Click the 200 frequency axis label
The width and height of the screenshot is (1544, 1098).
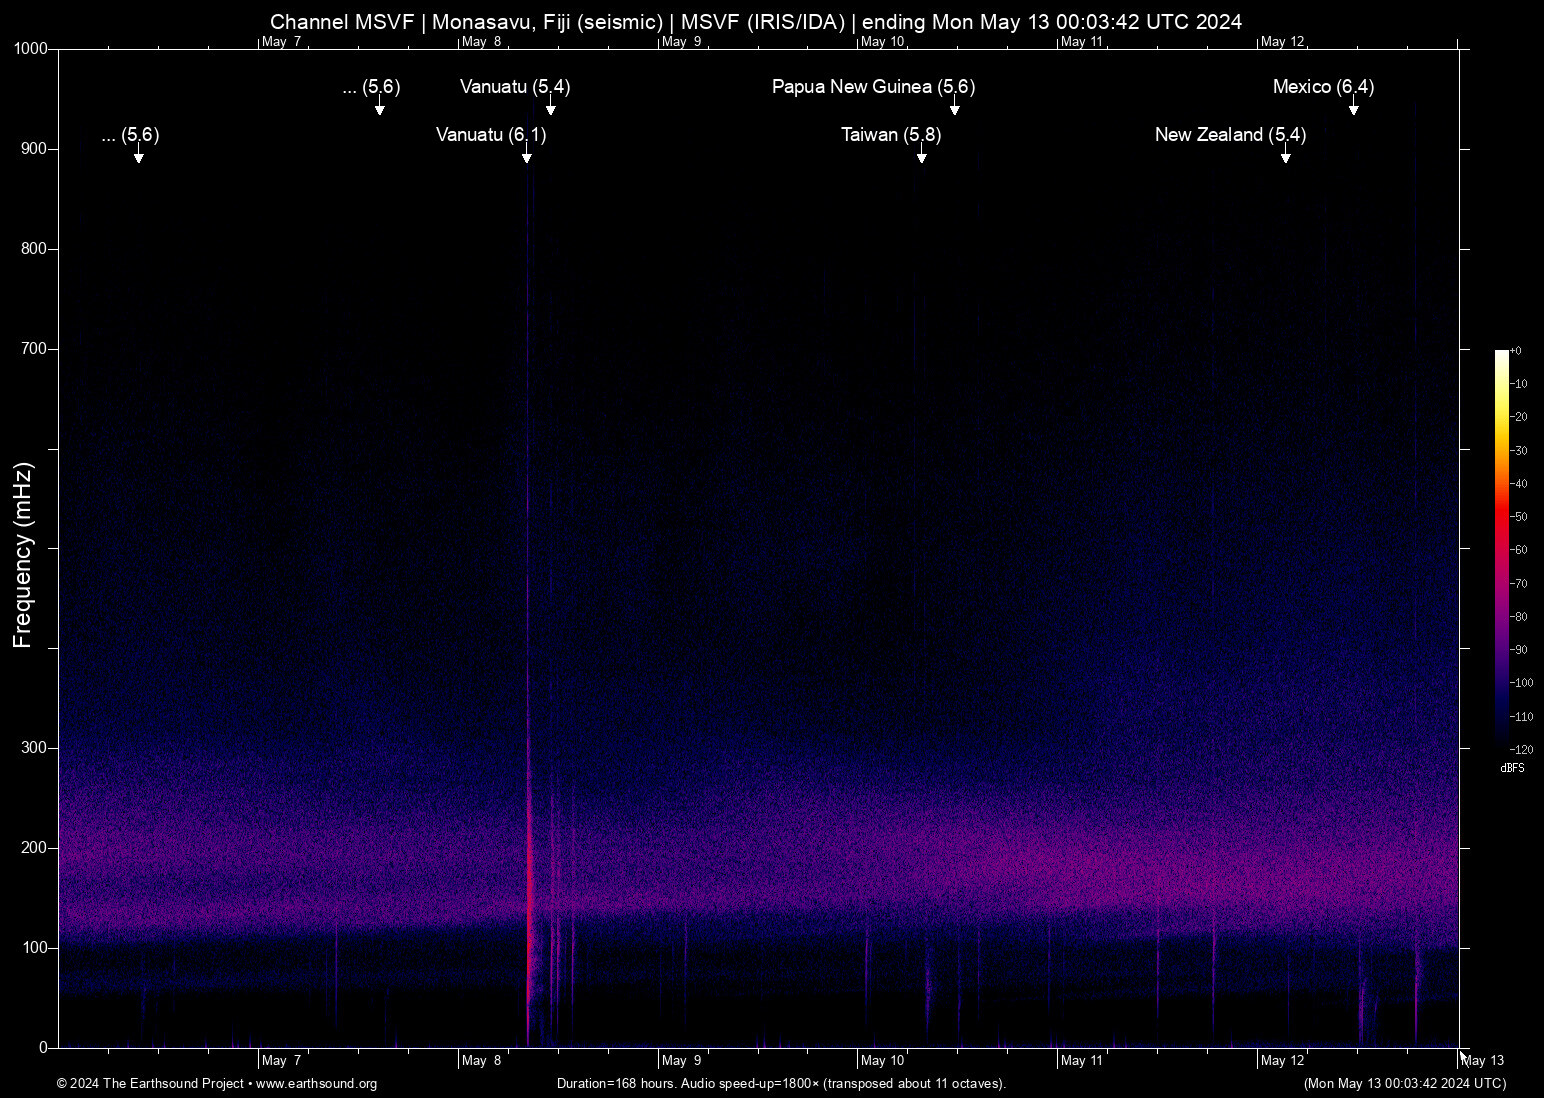[x=35, y=848]
